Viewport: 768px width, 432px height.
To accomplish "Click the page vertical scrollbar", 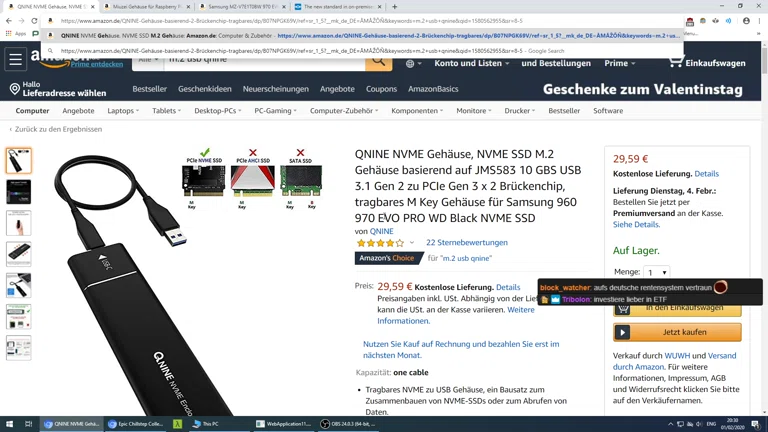I will point(764,229).
